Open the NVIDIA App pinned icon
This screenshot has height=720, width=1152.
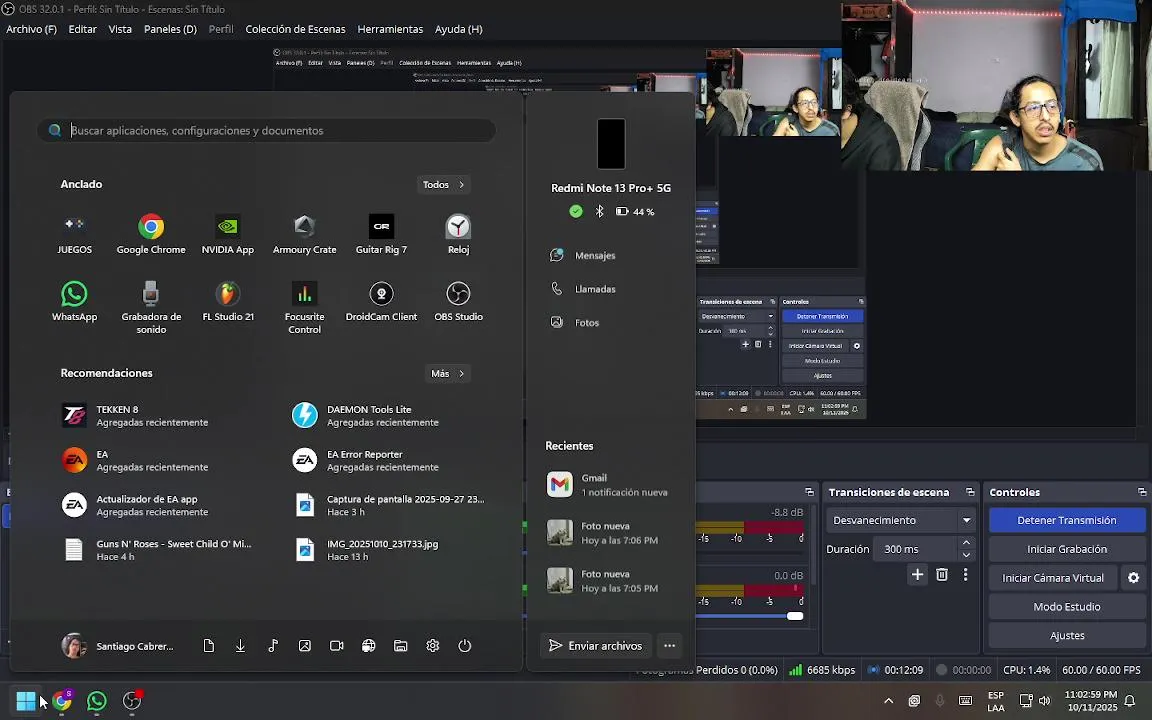pyautogui.click(x=228, y=235)
